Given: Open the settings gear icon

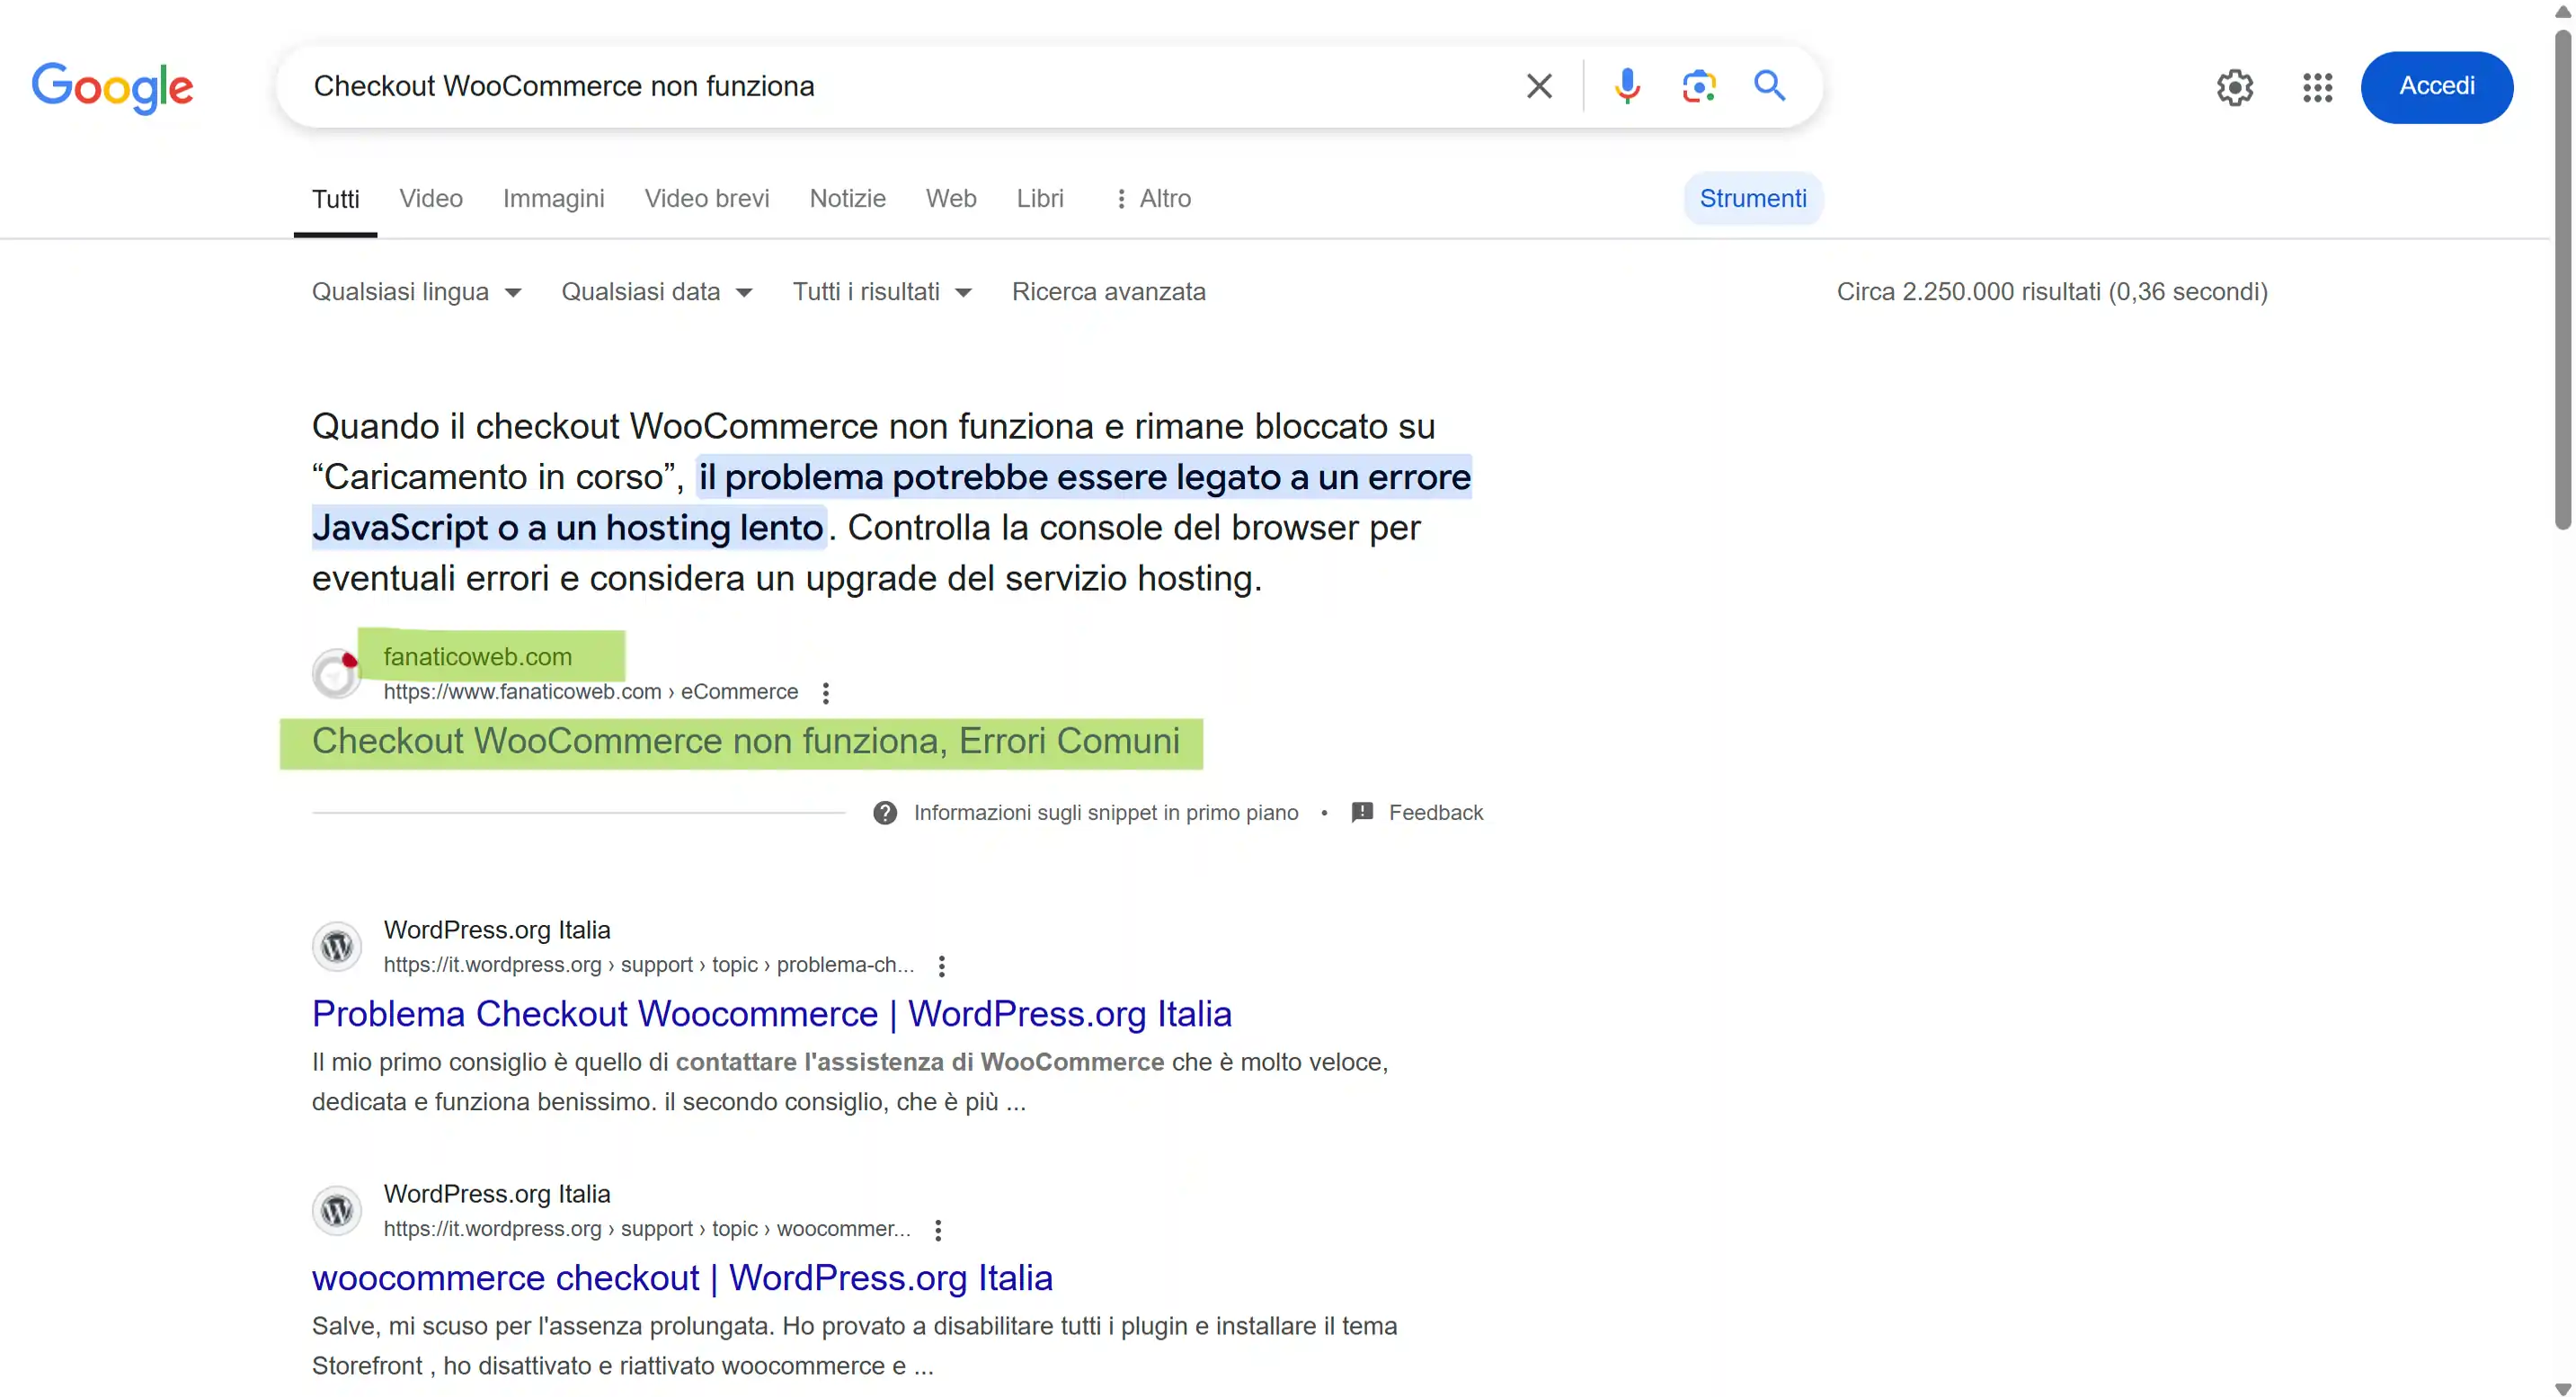Looking at the screenshot, I should (x=2234, y=87).
